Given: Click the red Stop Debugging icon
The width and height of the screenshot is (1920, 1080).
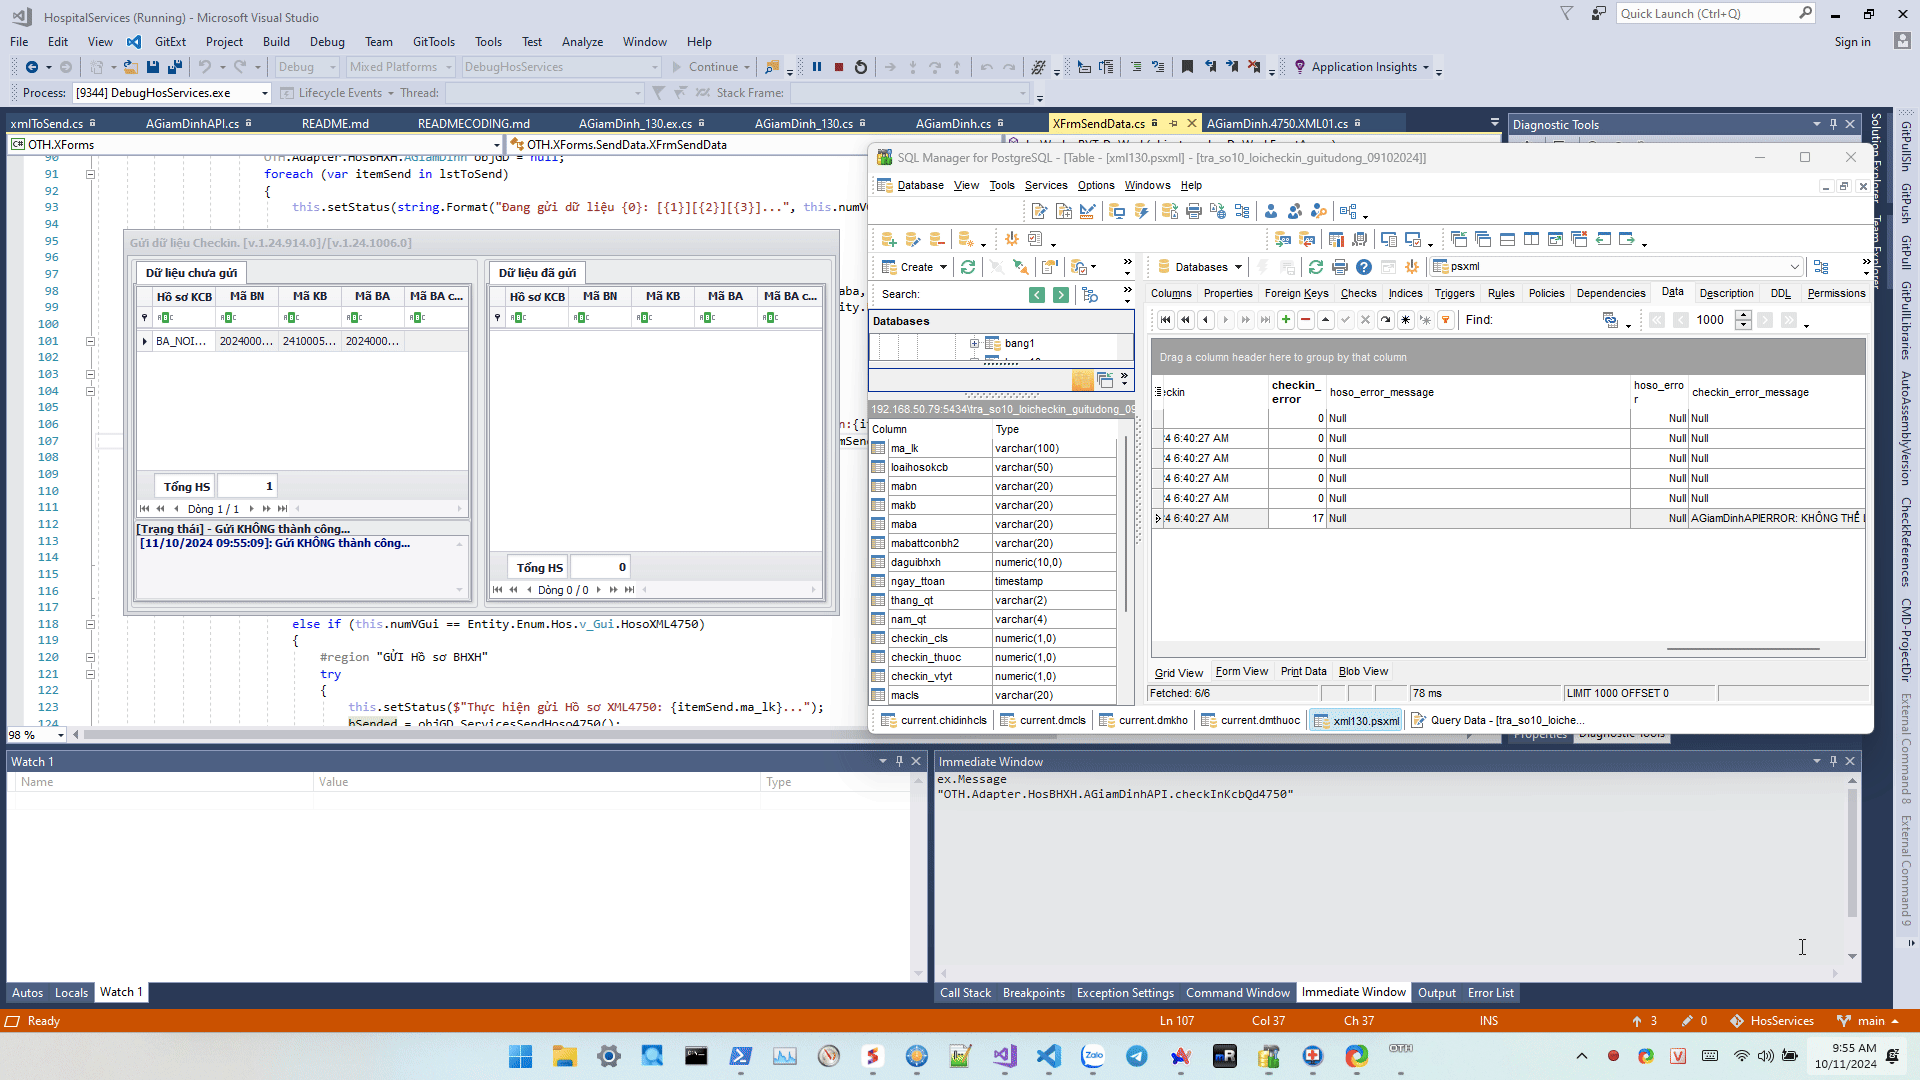Looking at the screenshot, I should pyautogui.click(x=839, y=67).
